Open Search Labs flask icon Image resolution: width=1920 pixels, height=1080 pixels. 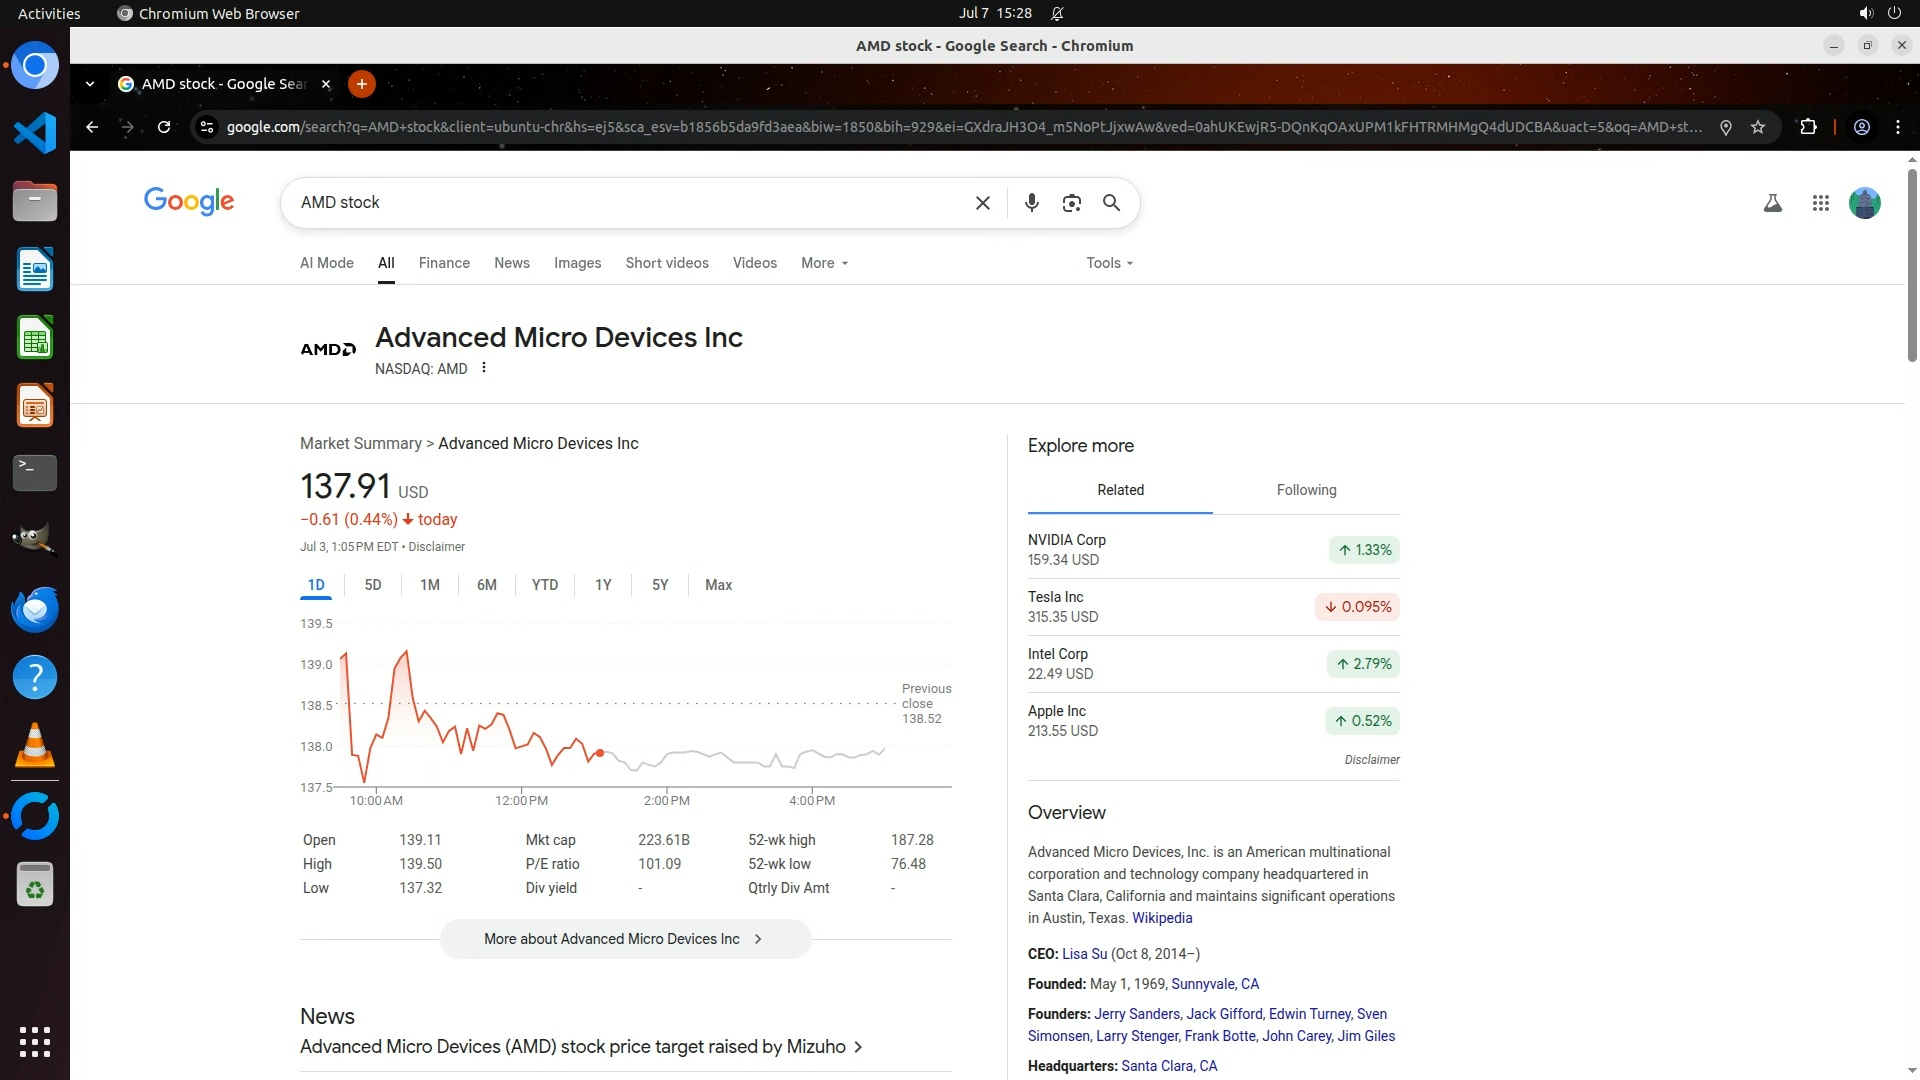click(1772, 203)
